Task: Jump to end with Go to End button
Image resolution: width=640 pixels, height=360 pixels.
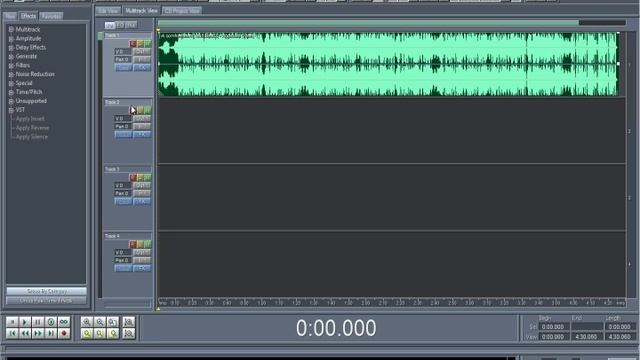Action: click(x=51, y=333)
